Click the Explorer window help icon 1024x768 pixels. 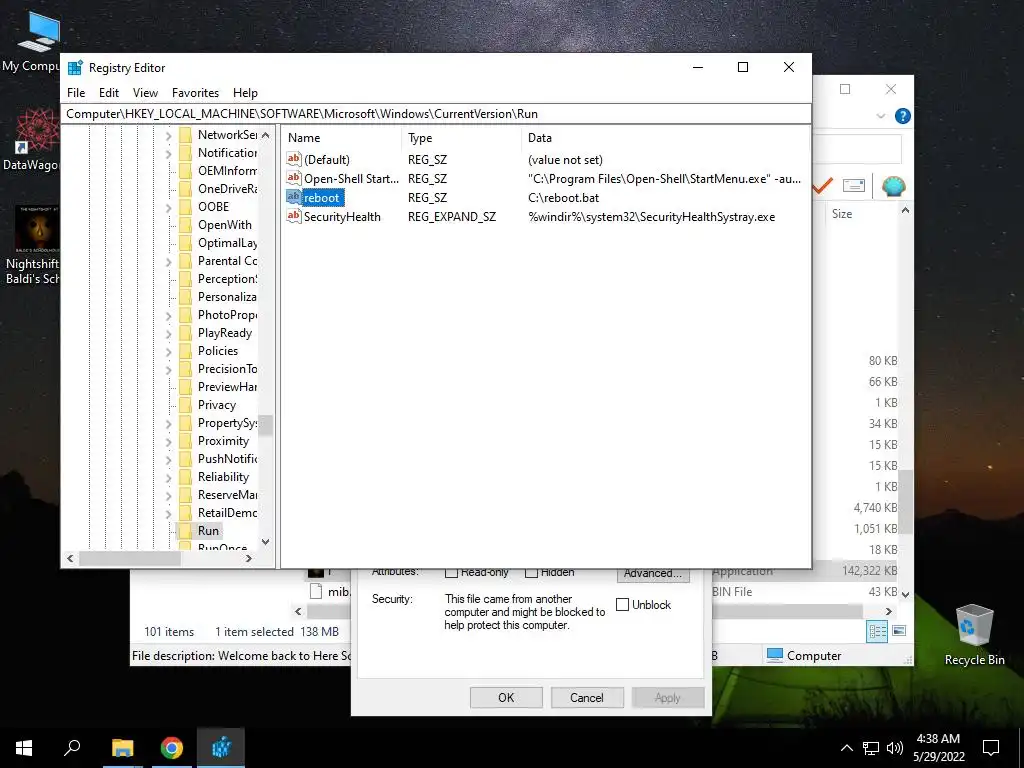point(903,116)
